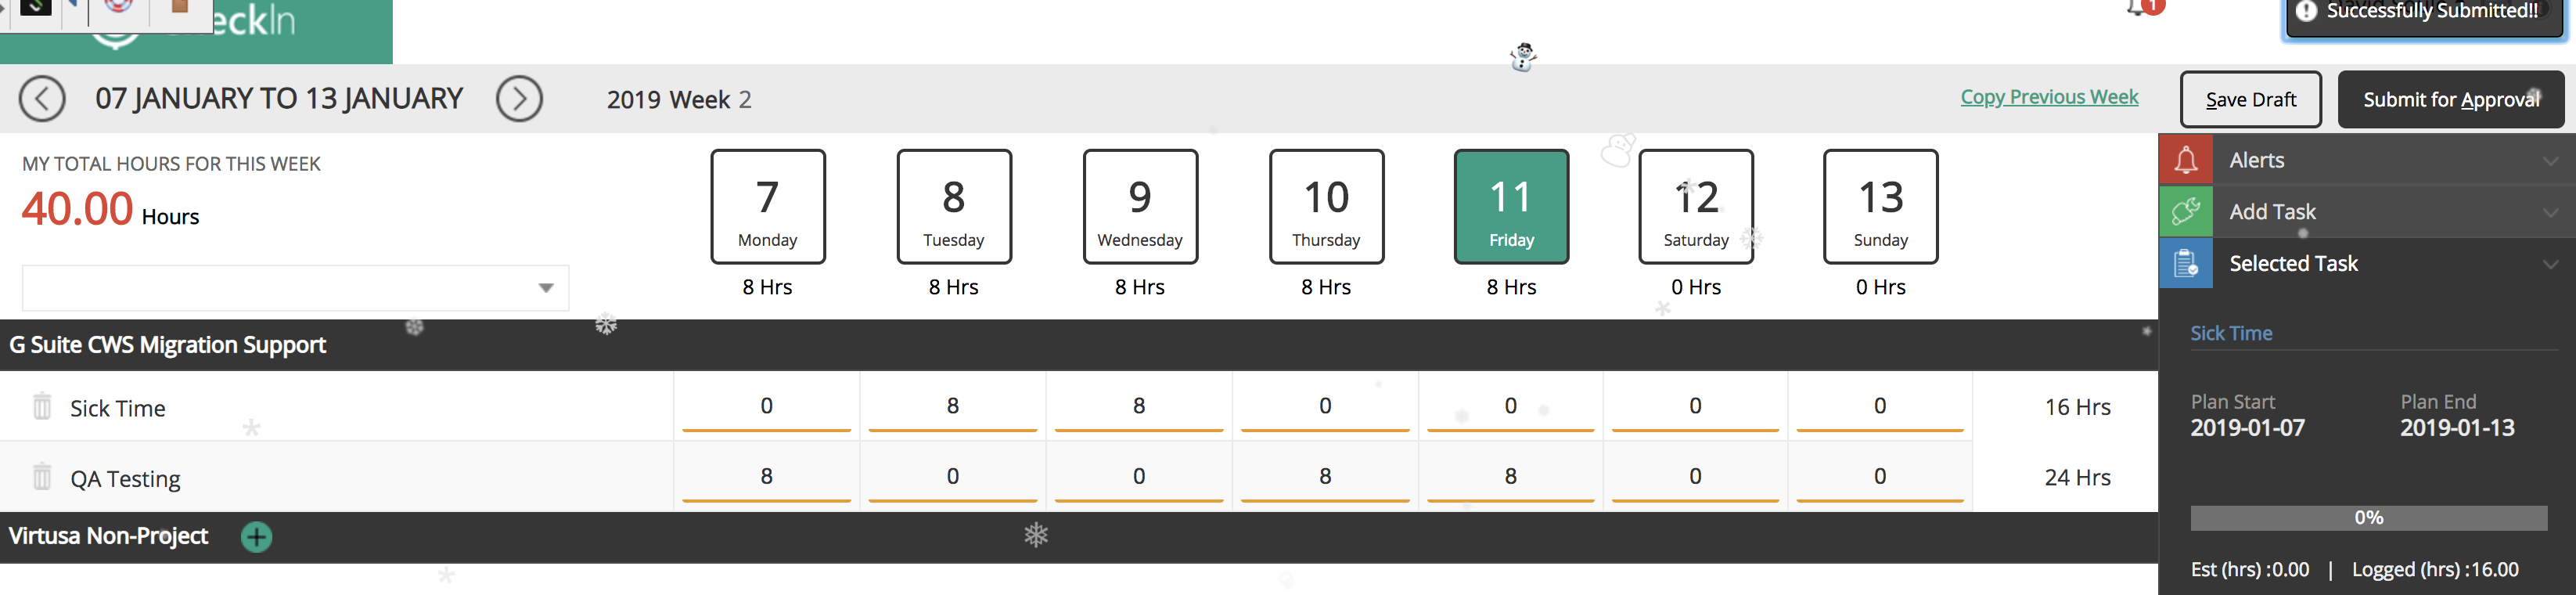Collapse the Selected Task panel chevron
Viewport: 2576px width, 595px height.
pos(2550,264)
